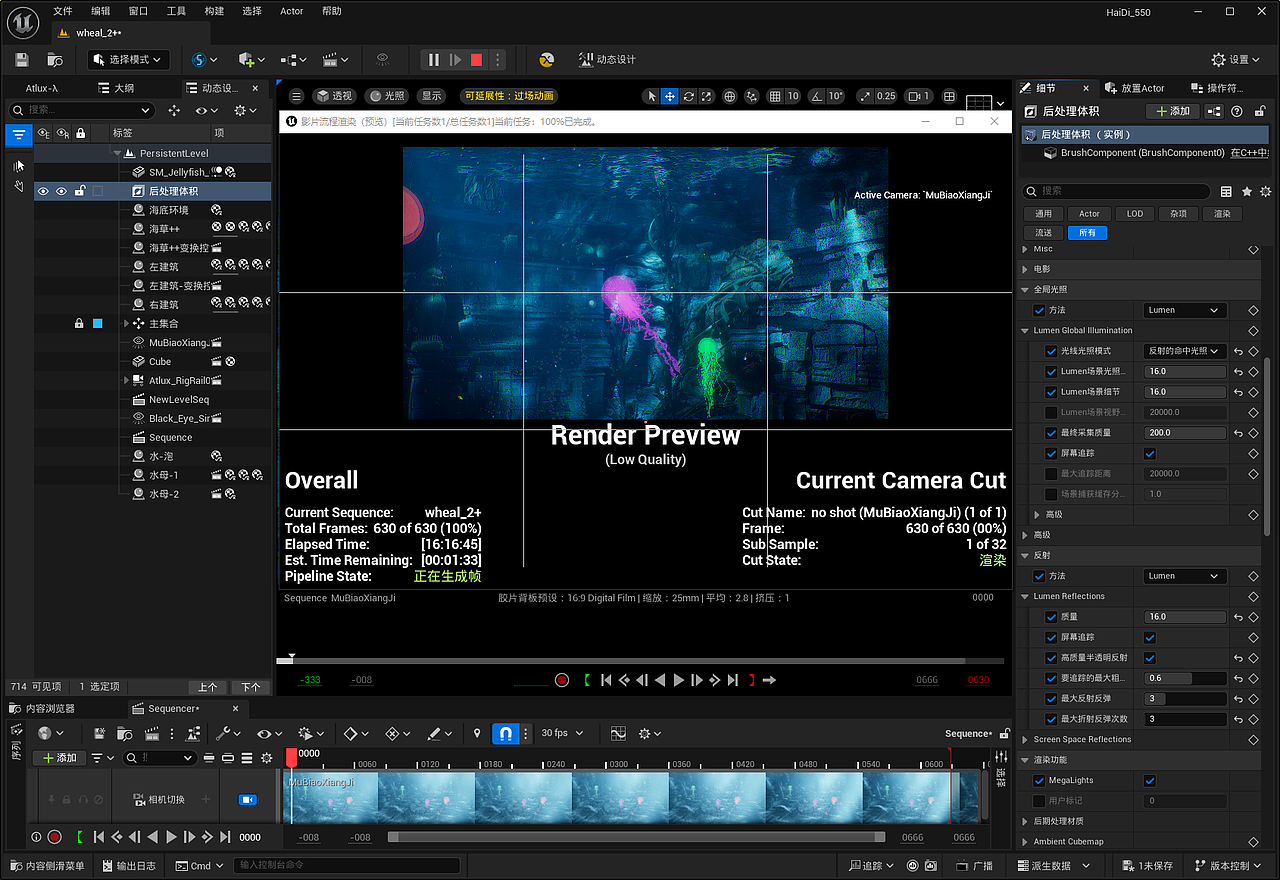This screenshot has width=1280, height=880.
Task: Click the Outliner search field
Action: tap(82, 110)
